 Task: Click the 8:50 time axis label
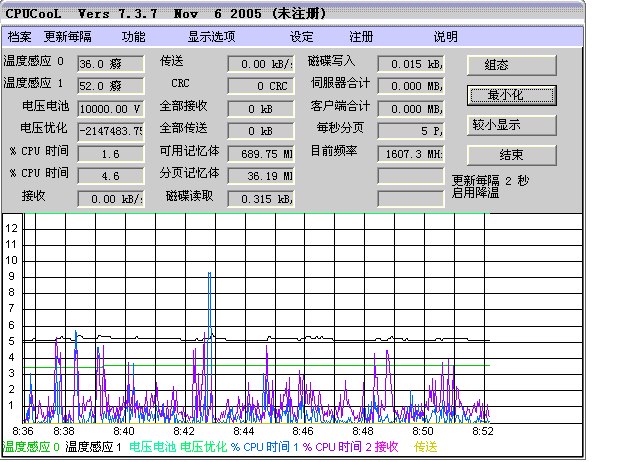tap(423, 431)
